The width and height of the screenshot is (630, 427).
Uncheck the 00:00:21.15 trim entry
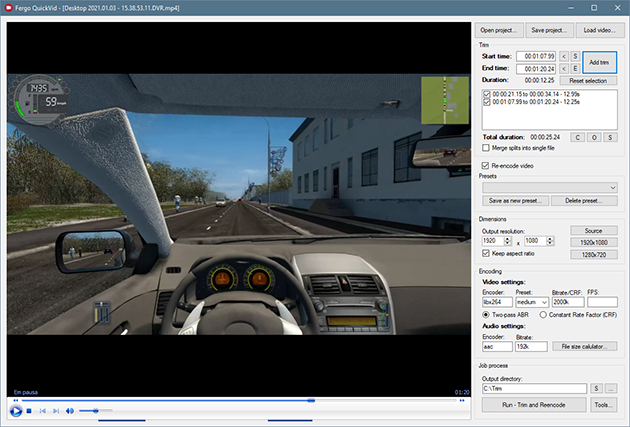pos(487,94)
